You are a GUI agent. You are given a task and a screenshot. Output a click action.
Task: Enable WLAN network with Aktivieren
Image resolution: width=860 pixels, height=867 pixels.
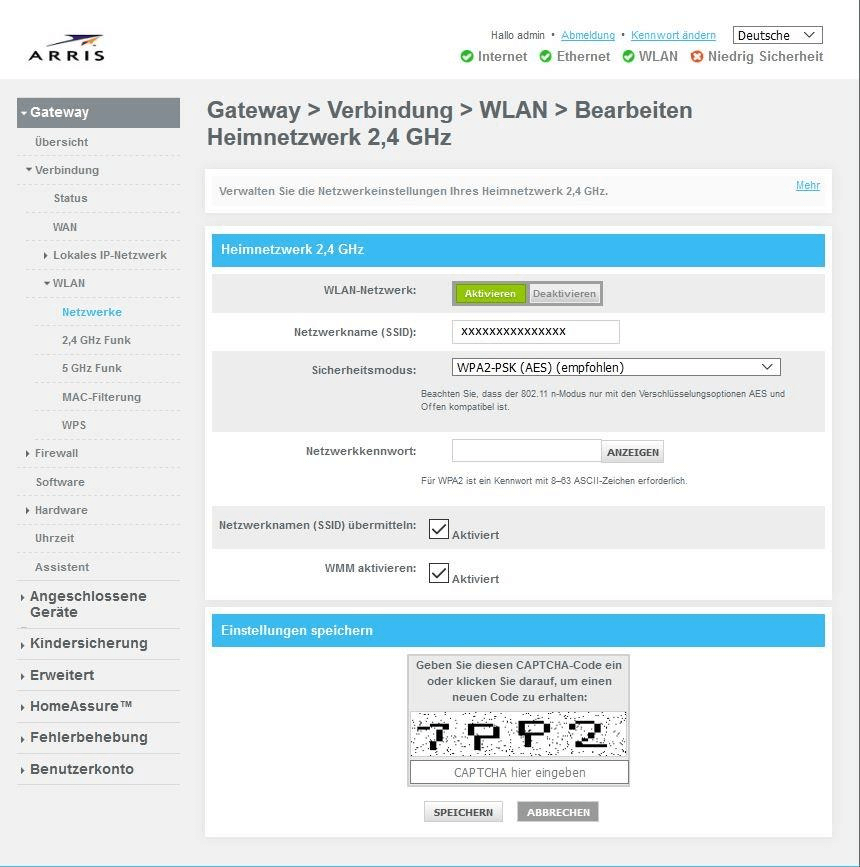coord(490,293)
